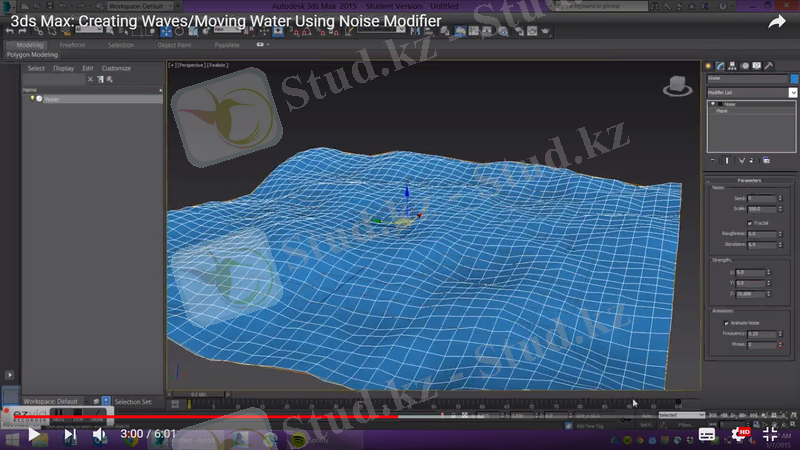Collapse the Parameters rollout
The image size is (800, 450).
click(749, 180)
